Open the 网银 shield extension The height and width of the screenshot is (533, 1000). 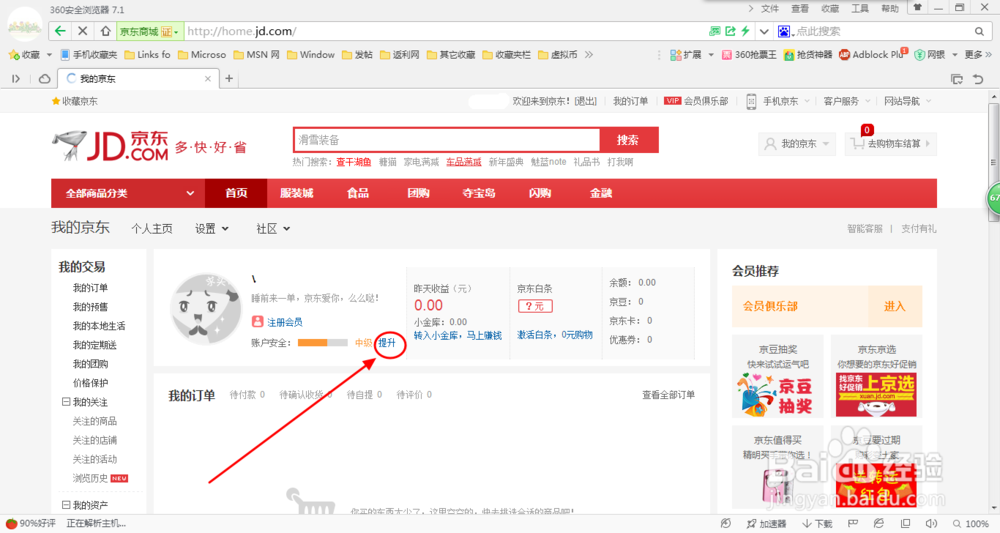[x=929, y=55]
